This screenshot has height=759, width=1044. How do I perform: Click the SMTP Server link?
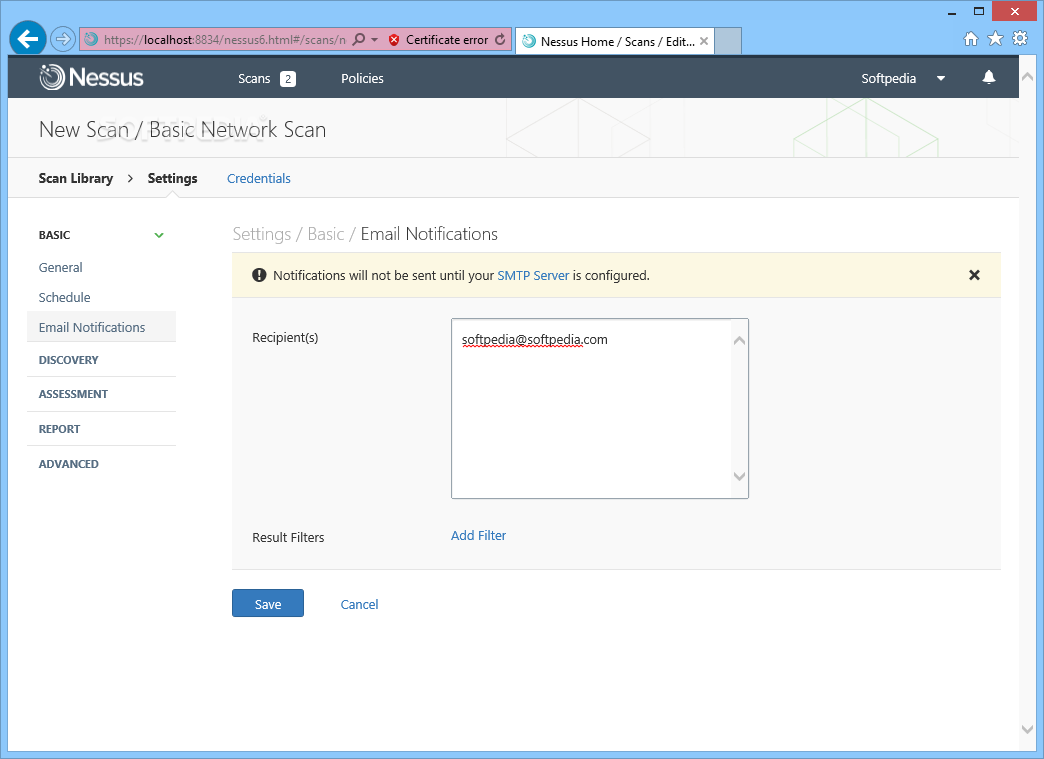pos(533,276)
